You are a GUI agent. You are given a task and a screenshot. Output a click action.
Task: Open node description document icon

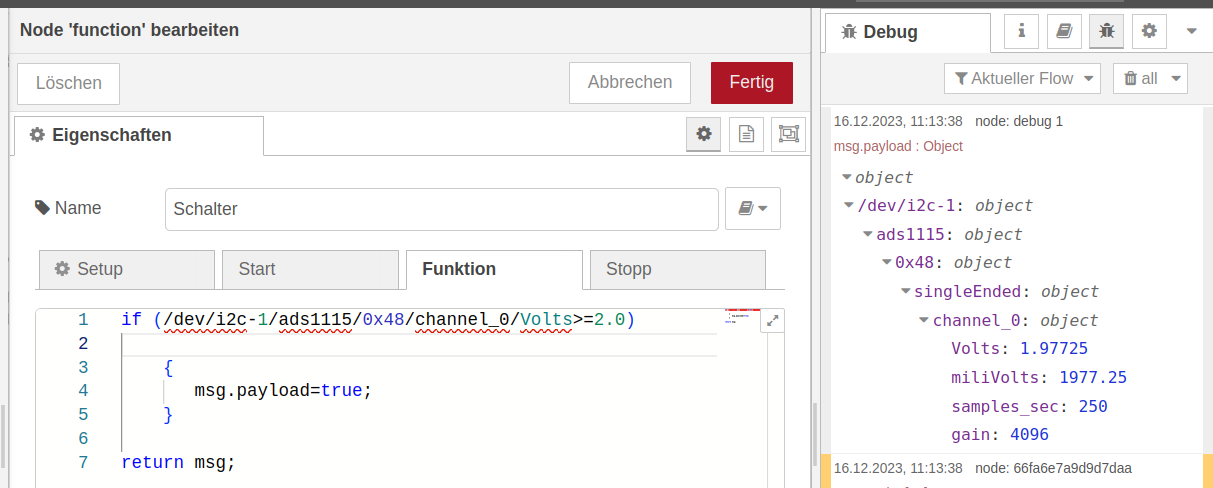click(746, 133)
